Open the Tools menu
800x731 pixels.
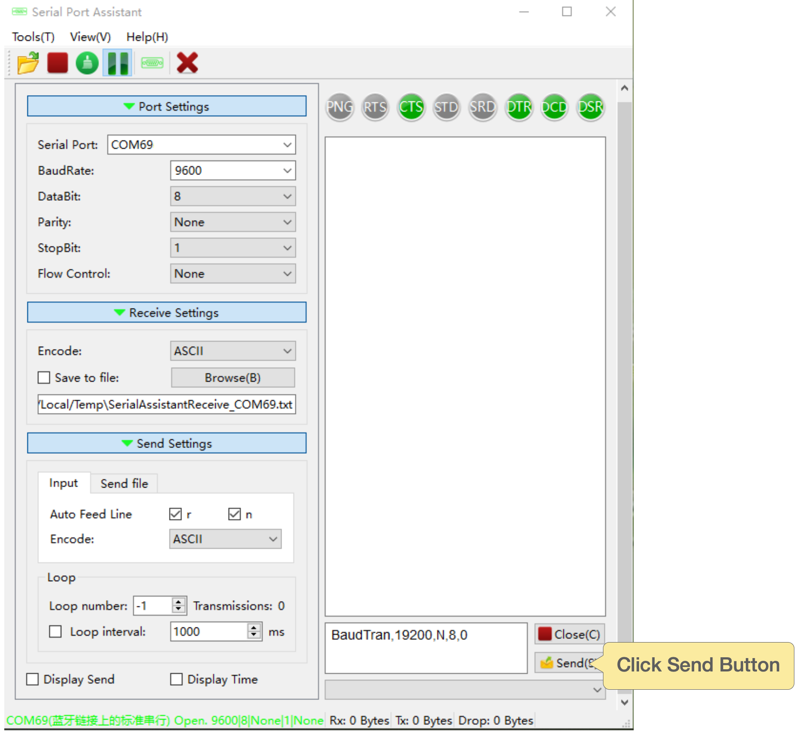(33, 37)
